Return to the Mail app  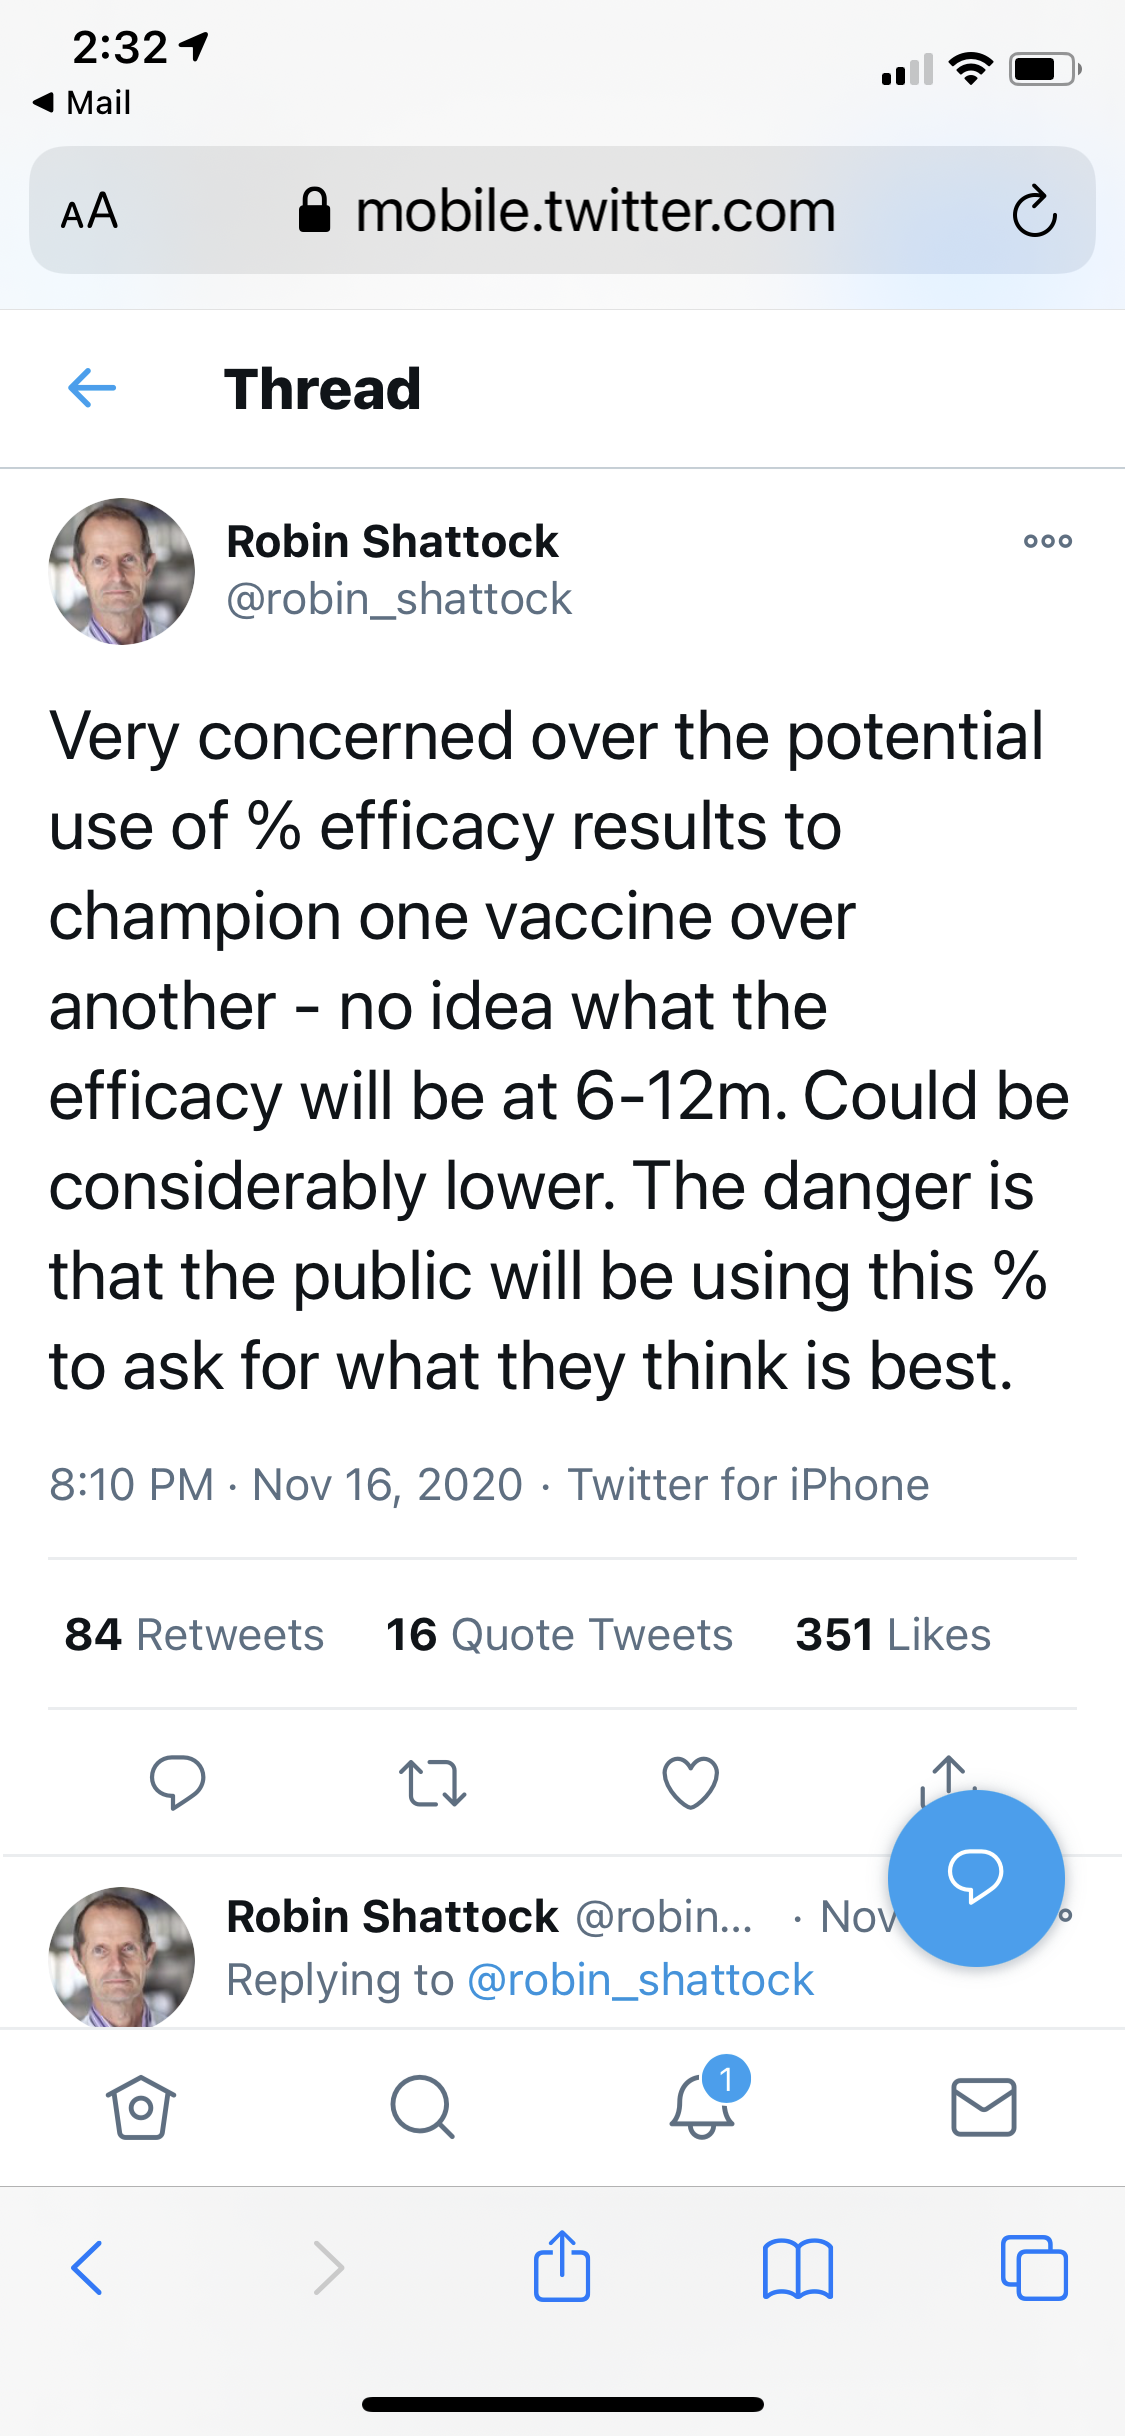point(82,102)
